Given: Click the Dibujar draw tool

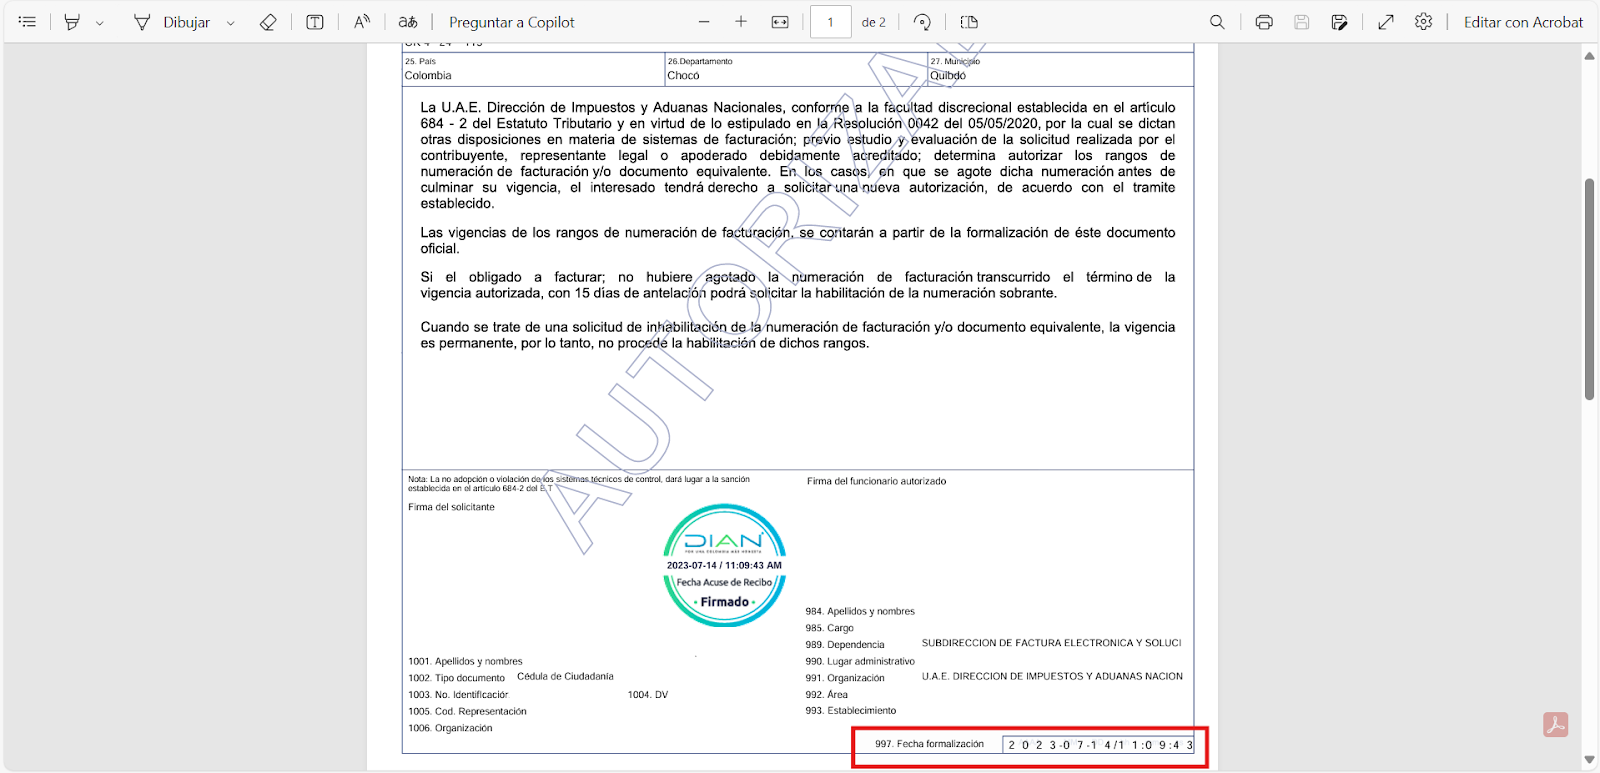Looking at the screenshot, I should [173, 22].
